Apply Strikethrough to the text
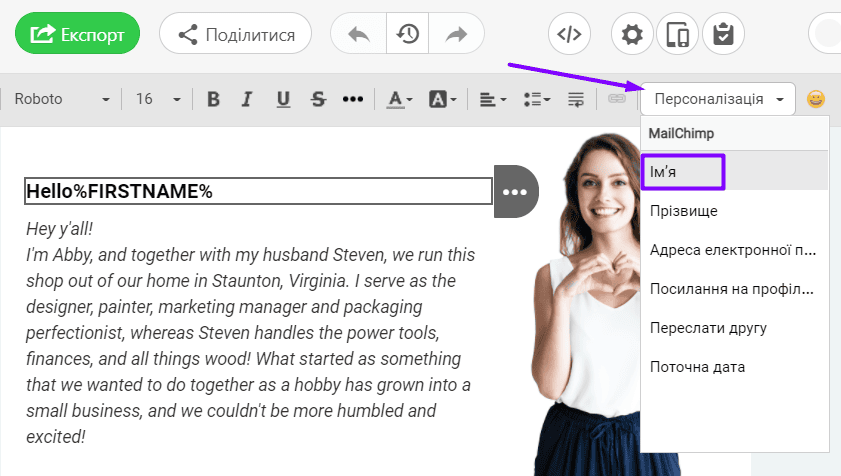841x476 pixels. [318, 99]
